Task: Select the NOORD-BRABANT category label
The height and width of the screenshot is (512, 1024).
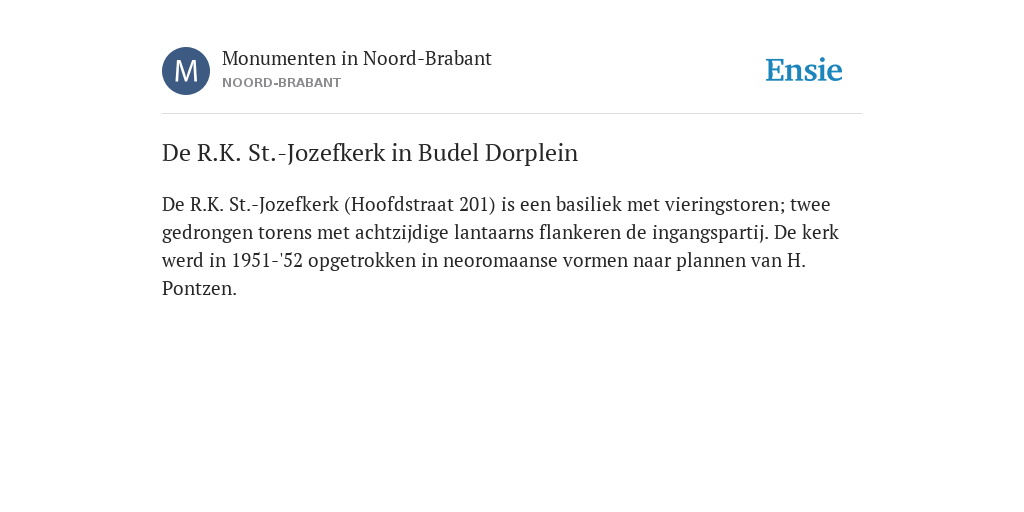Action: [281, 83]
